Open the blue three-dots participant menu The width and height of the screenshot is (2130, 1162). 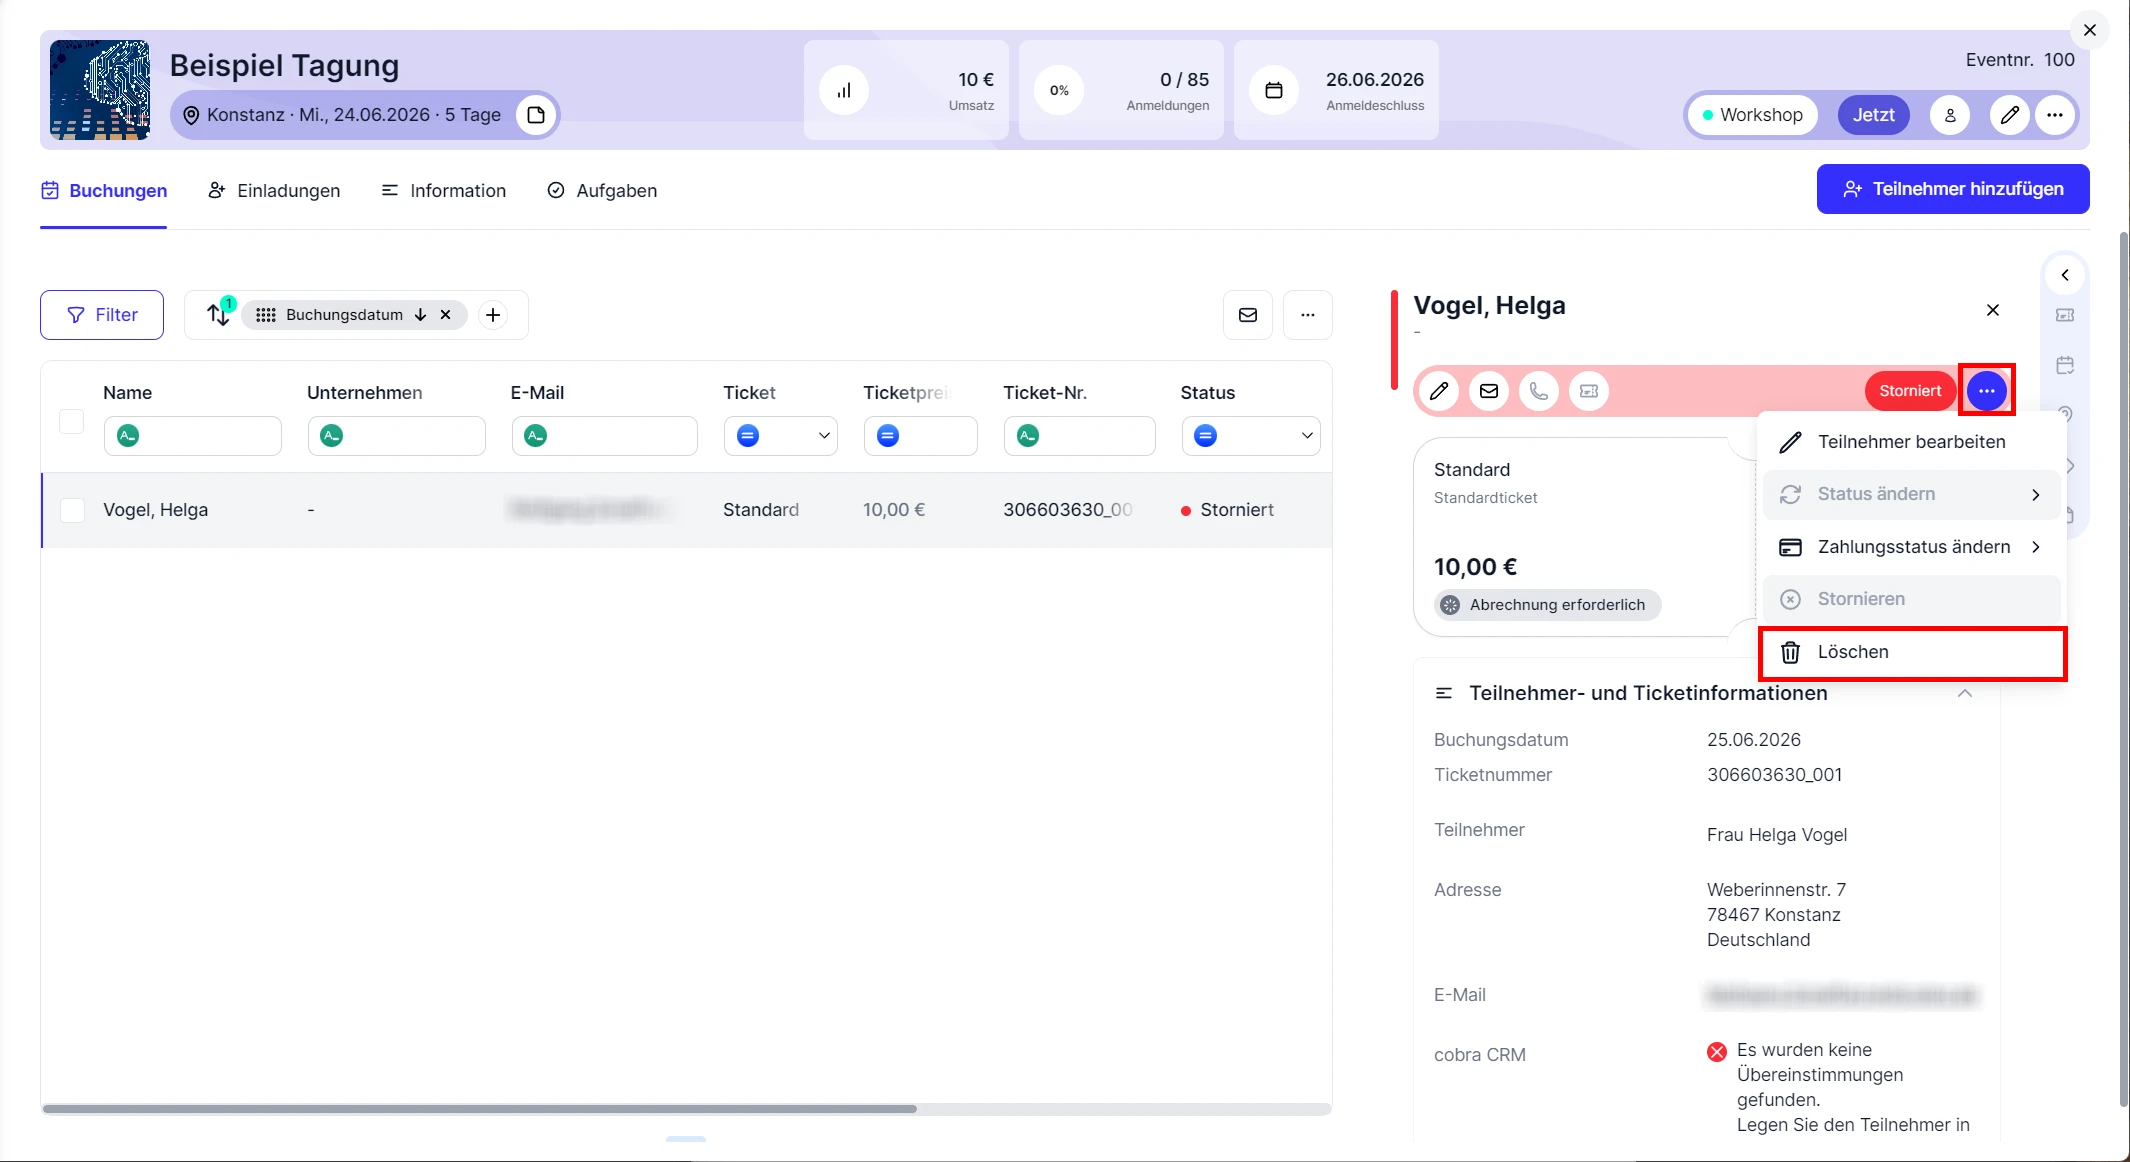coord(1986,391)
